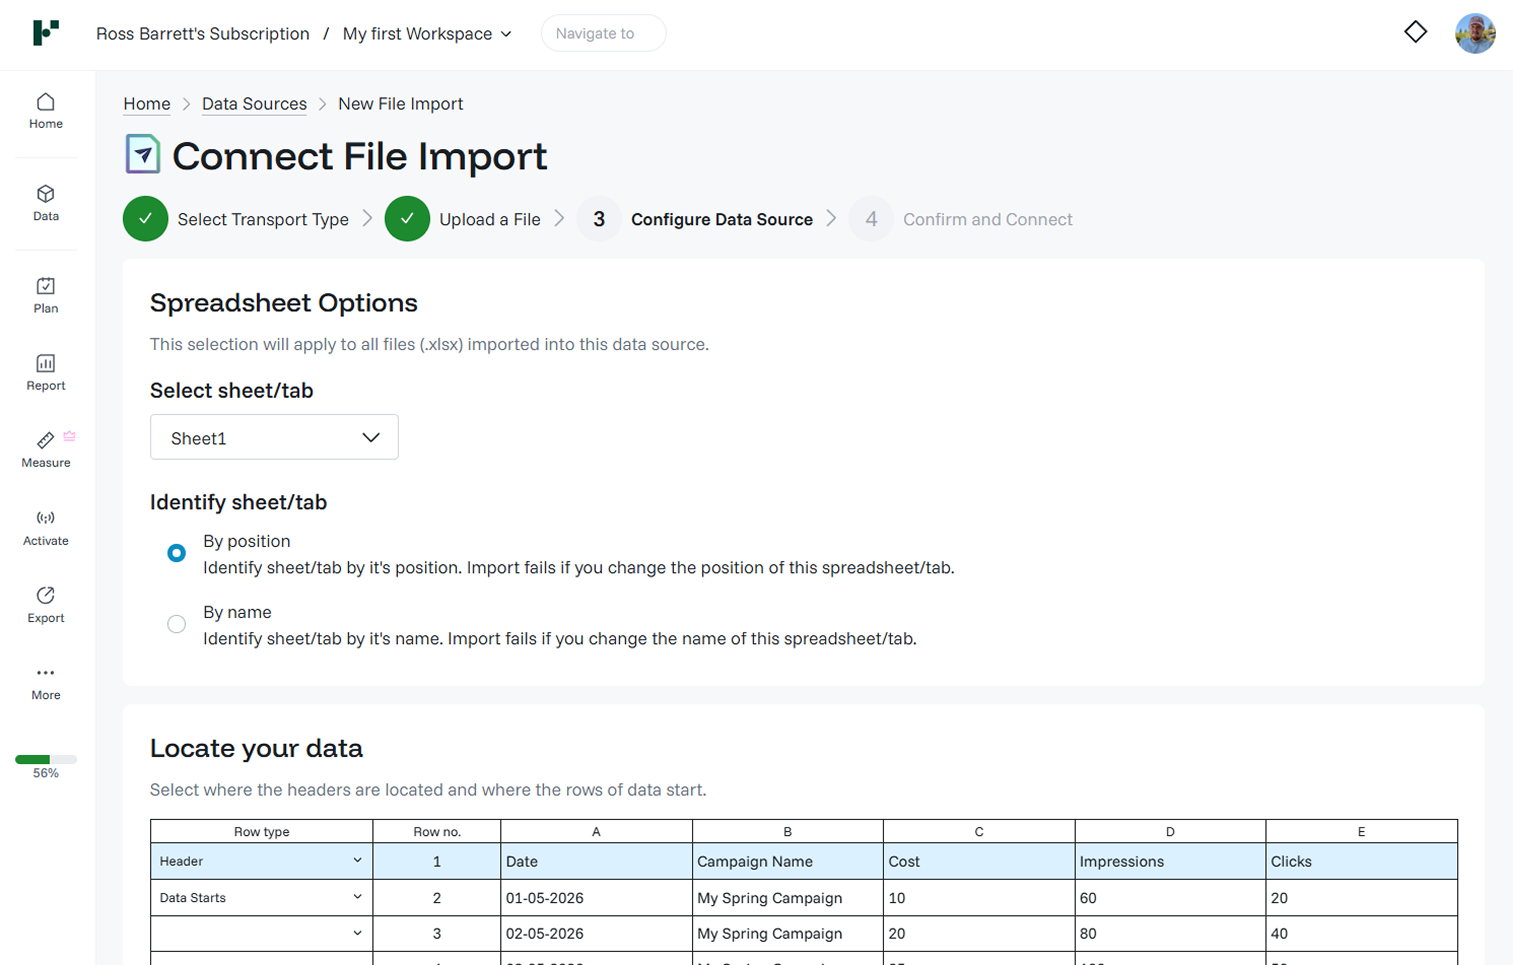Follow the Home breadcrumb link
The image size is (1513, 965).
[x=147, y=104]
